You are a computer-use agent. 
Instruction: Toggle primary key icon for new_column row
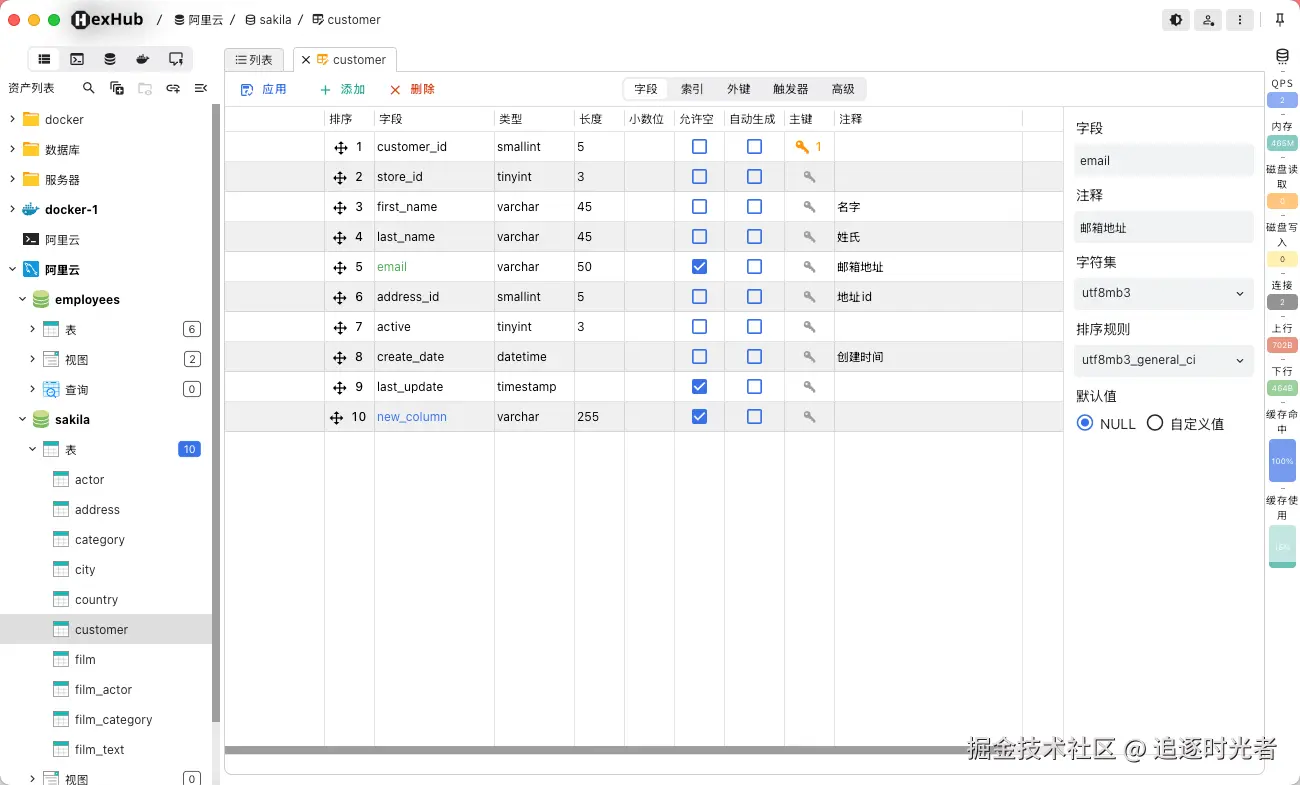pyautogui.click(x=810, y=417)
